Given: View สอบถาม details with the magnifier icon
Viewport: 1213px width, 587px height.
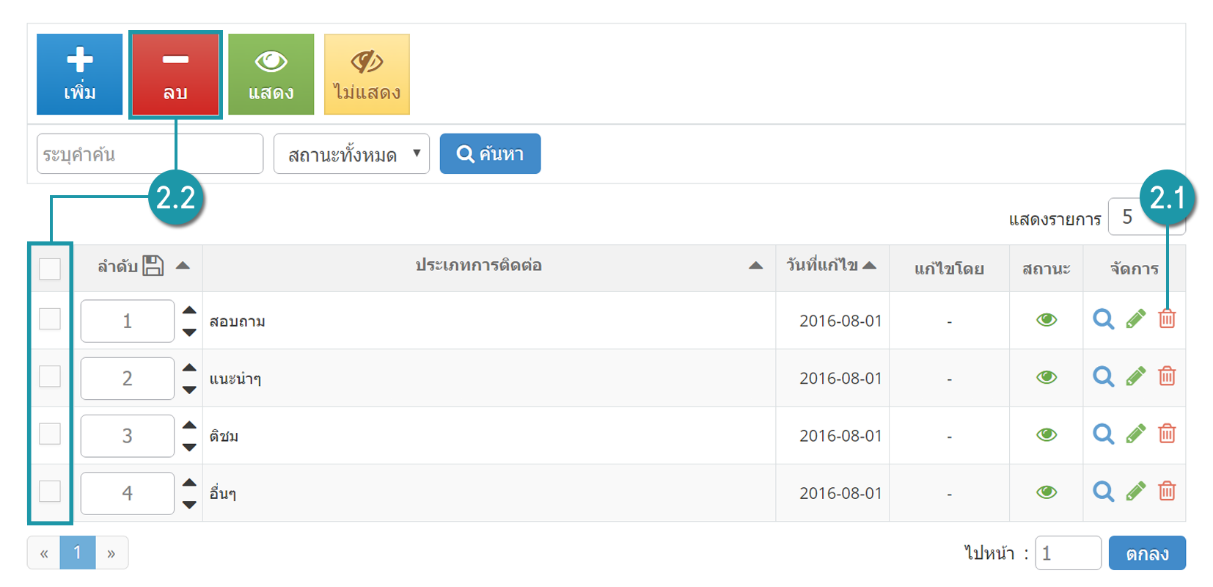Looking at the screenshot, I should pyautogui.click(x=1103, y=319).
